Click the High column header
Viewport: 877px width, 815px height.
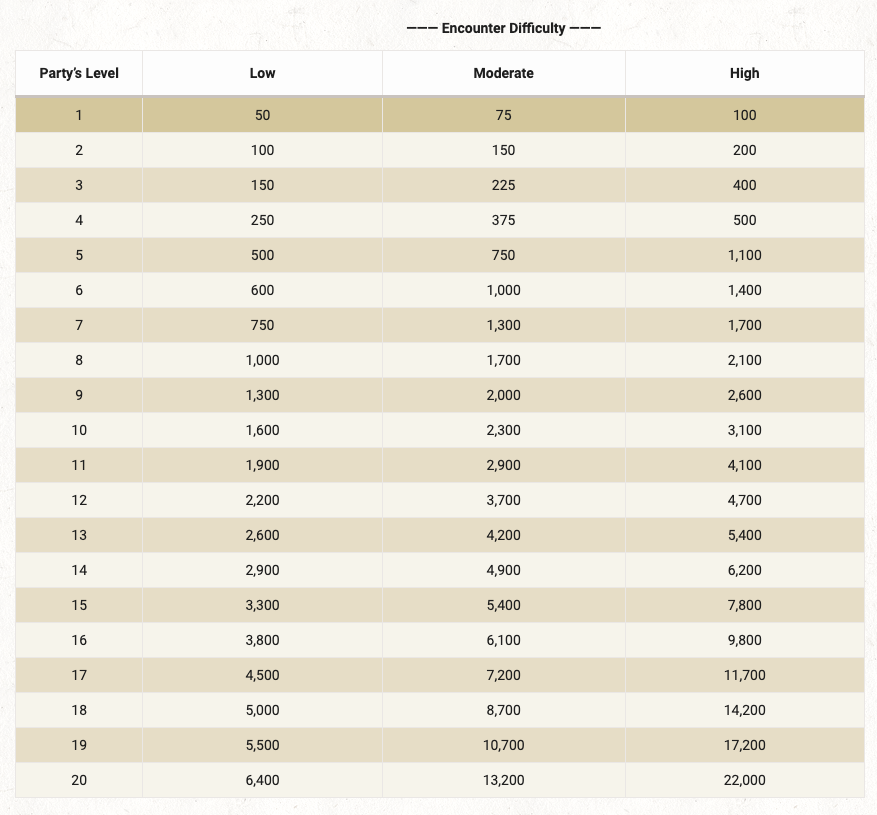pos(744,73)
